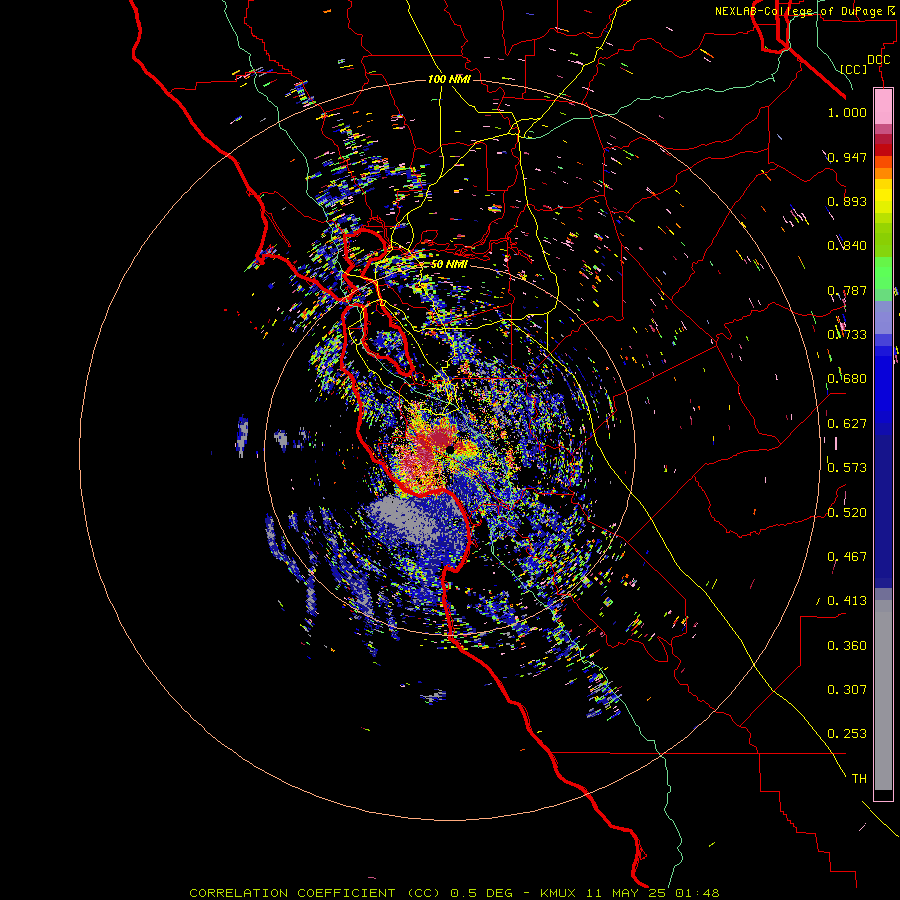Select the 0.680 scale value
900x900 pixels.
coord(847,379)
